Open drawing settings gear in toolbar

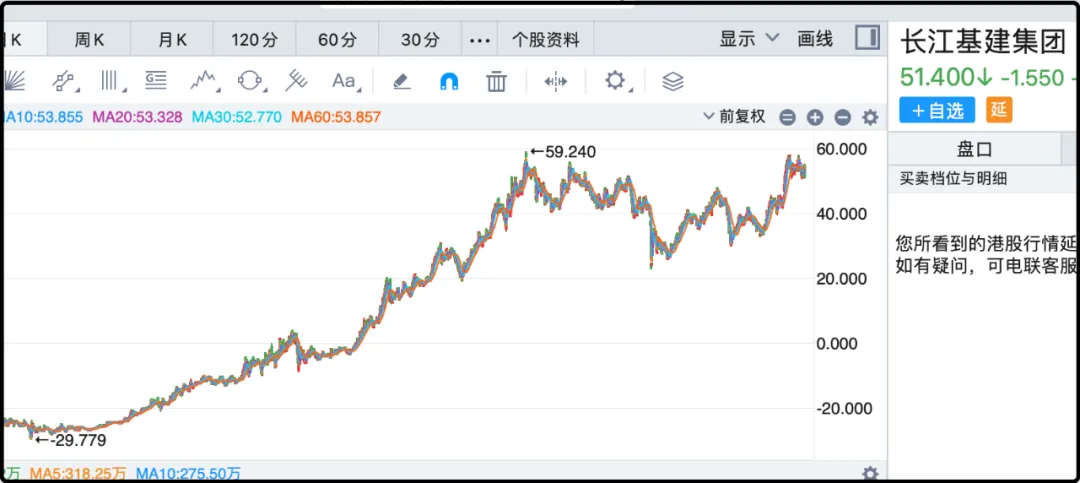click(x=615, y=81)
